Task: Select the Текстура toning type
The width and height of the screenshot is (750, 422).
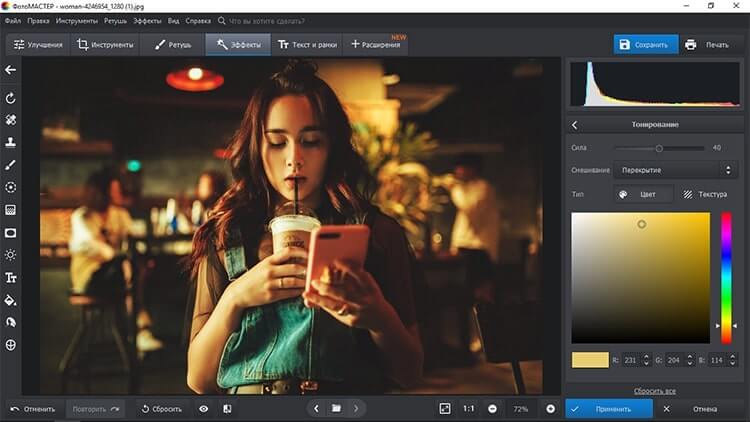Action: 703,195
